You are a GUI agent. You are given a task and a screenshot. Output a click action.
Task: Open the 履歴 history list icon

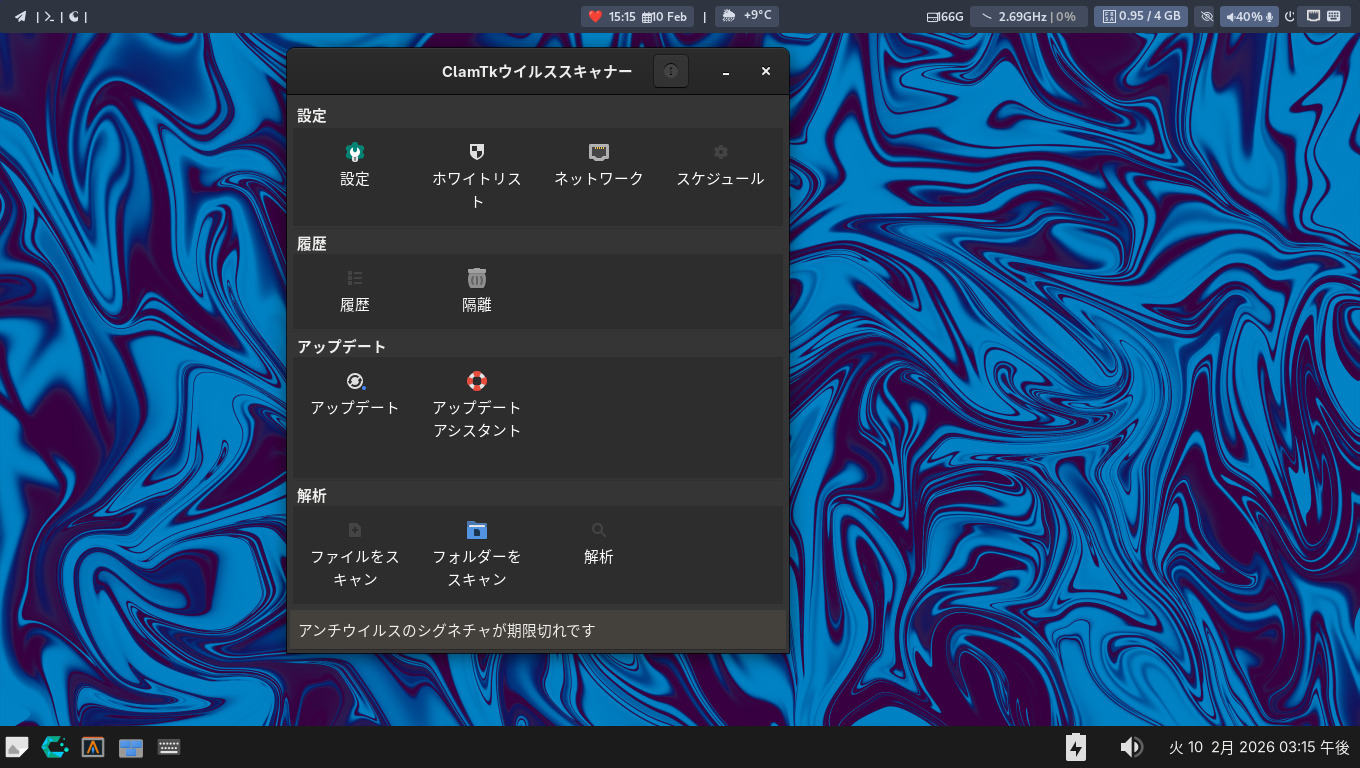355,279
